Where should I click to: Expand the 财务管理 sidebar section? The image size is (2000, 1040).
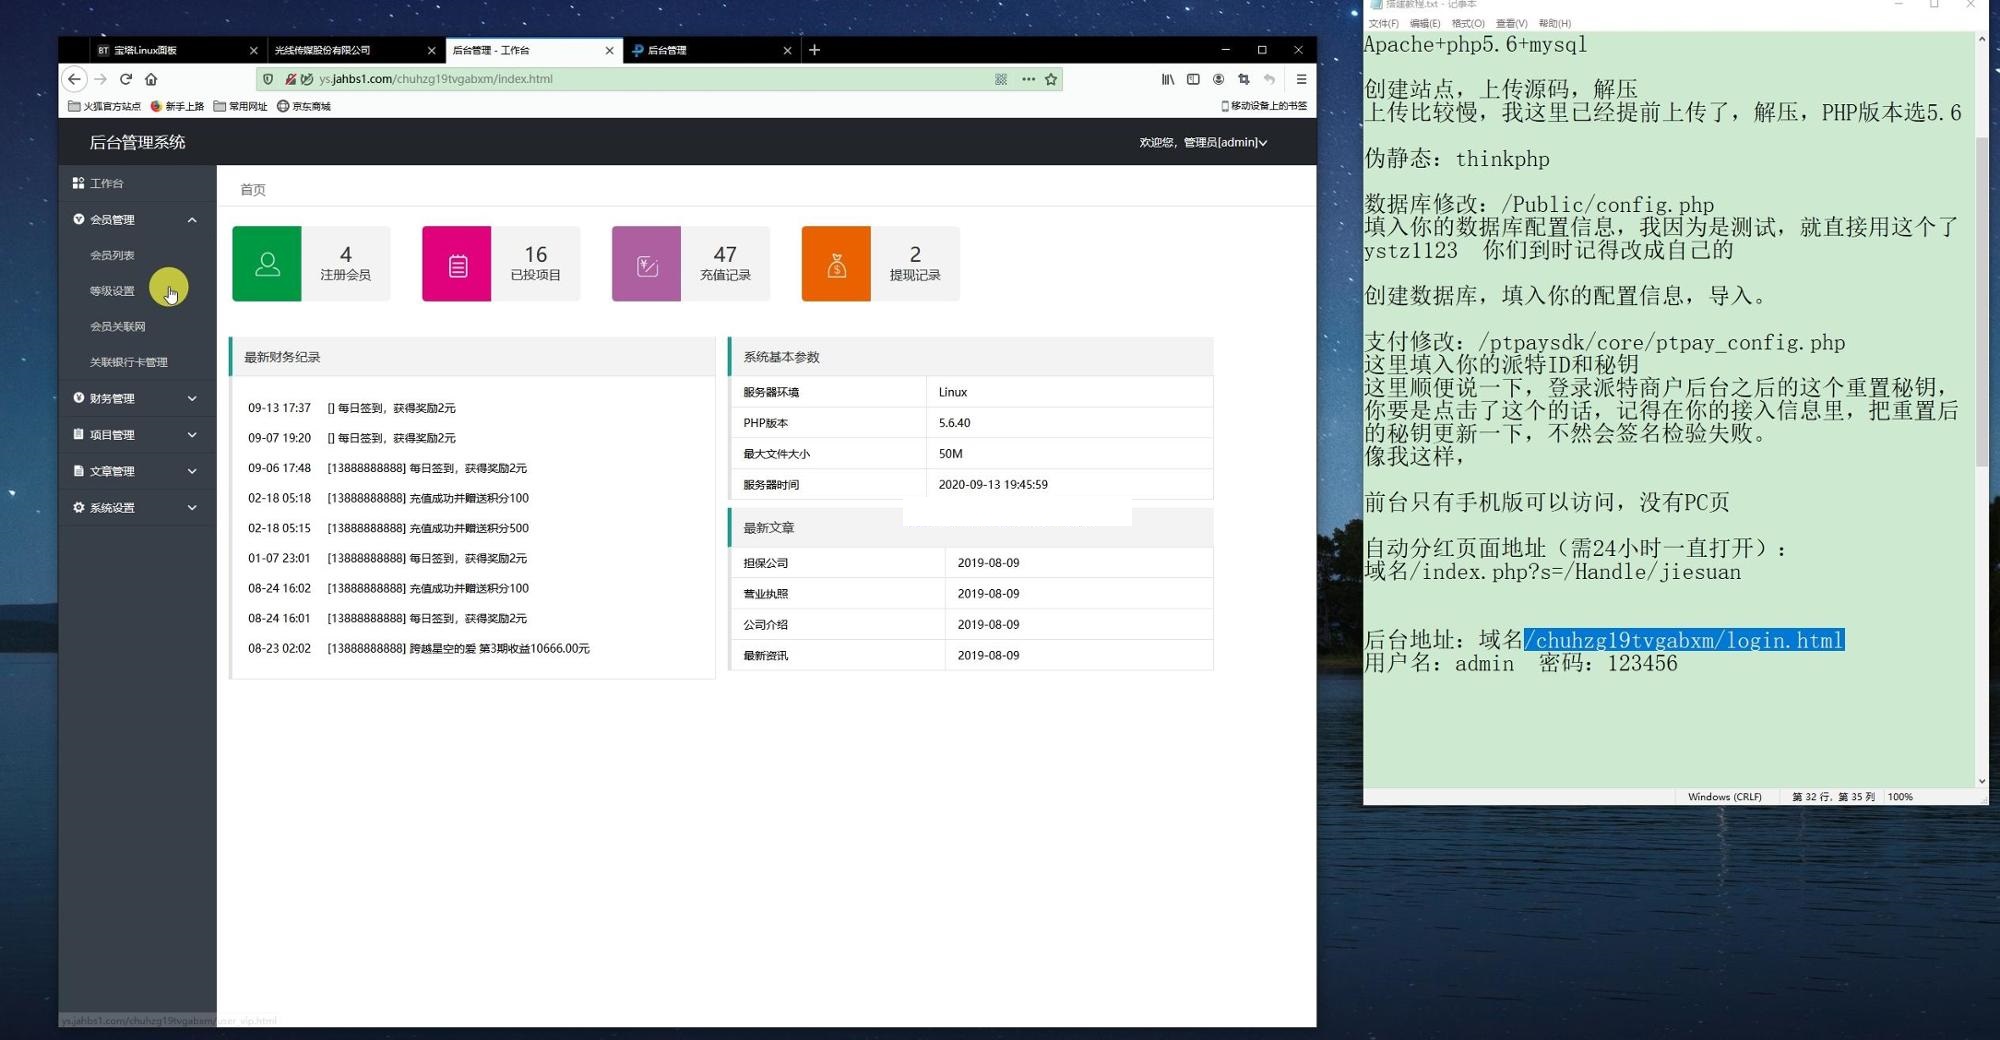(x=192, y=398)
